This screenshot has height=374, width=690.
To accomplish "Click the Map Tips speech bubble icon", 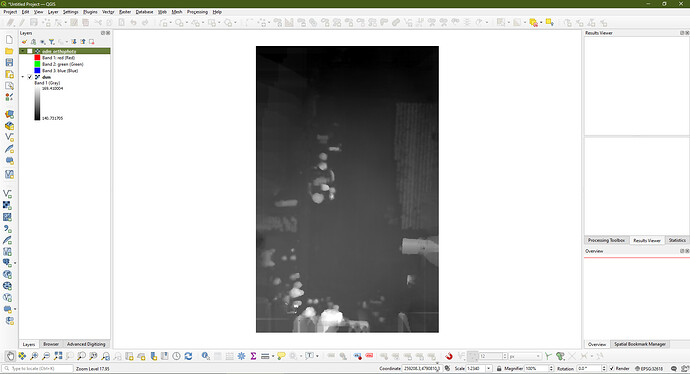I will (281, 356).
